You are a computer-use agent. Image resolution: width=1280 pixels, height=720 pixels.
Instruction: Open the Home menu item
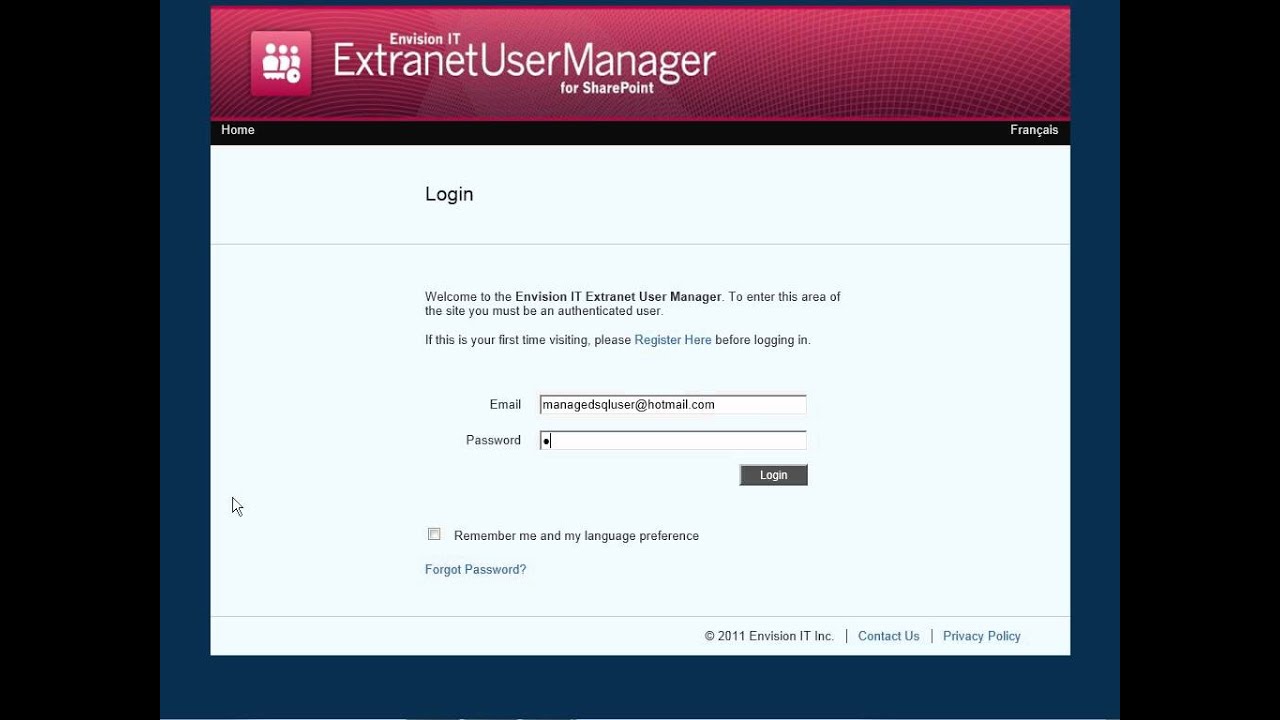pyautogui.click(x=238, y=130)
